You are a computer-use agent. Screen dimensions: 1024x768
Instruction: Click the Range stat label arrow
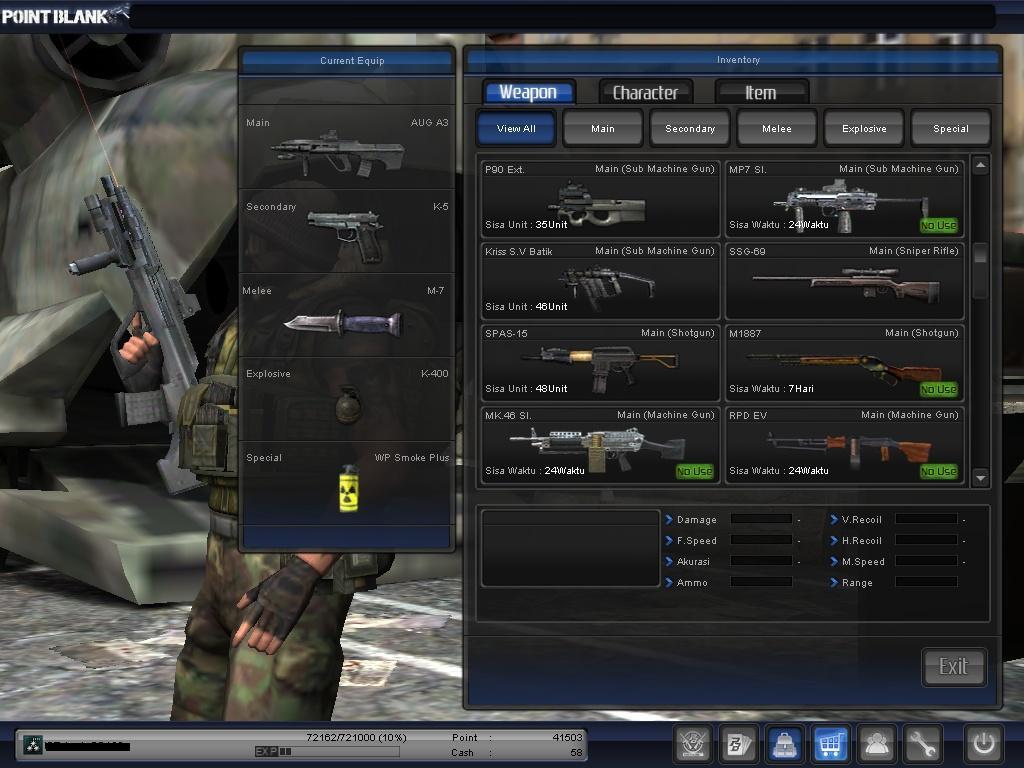[834, 583]
